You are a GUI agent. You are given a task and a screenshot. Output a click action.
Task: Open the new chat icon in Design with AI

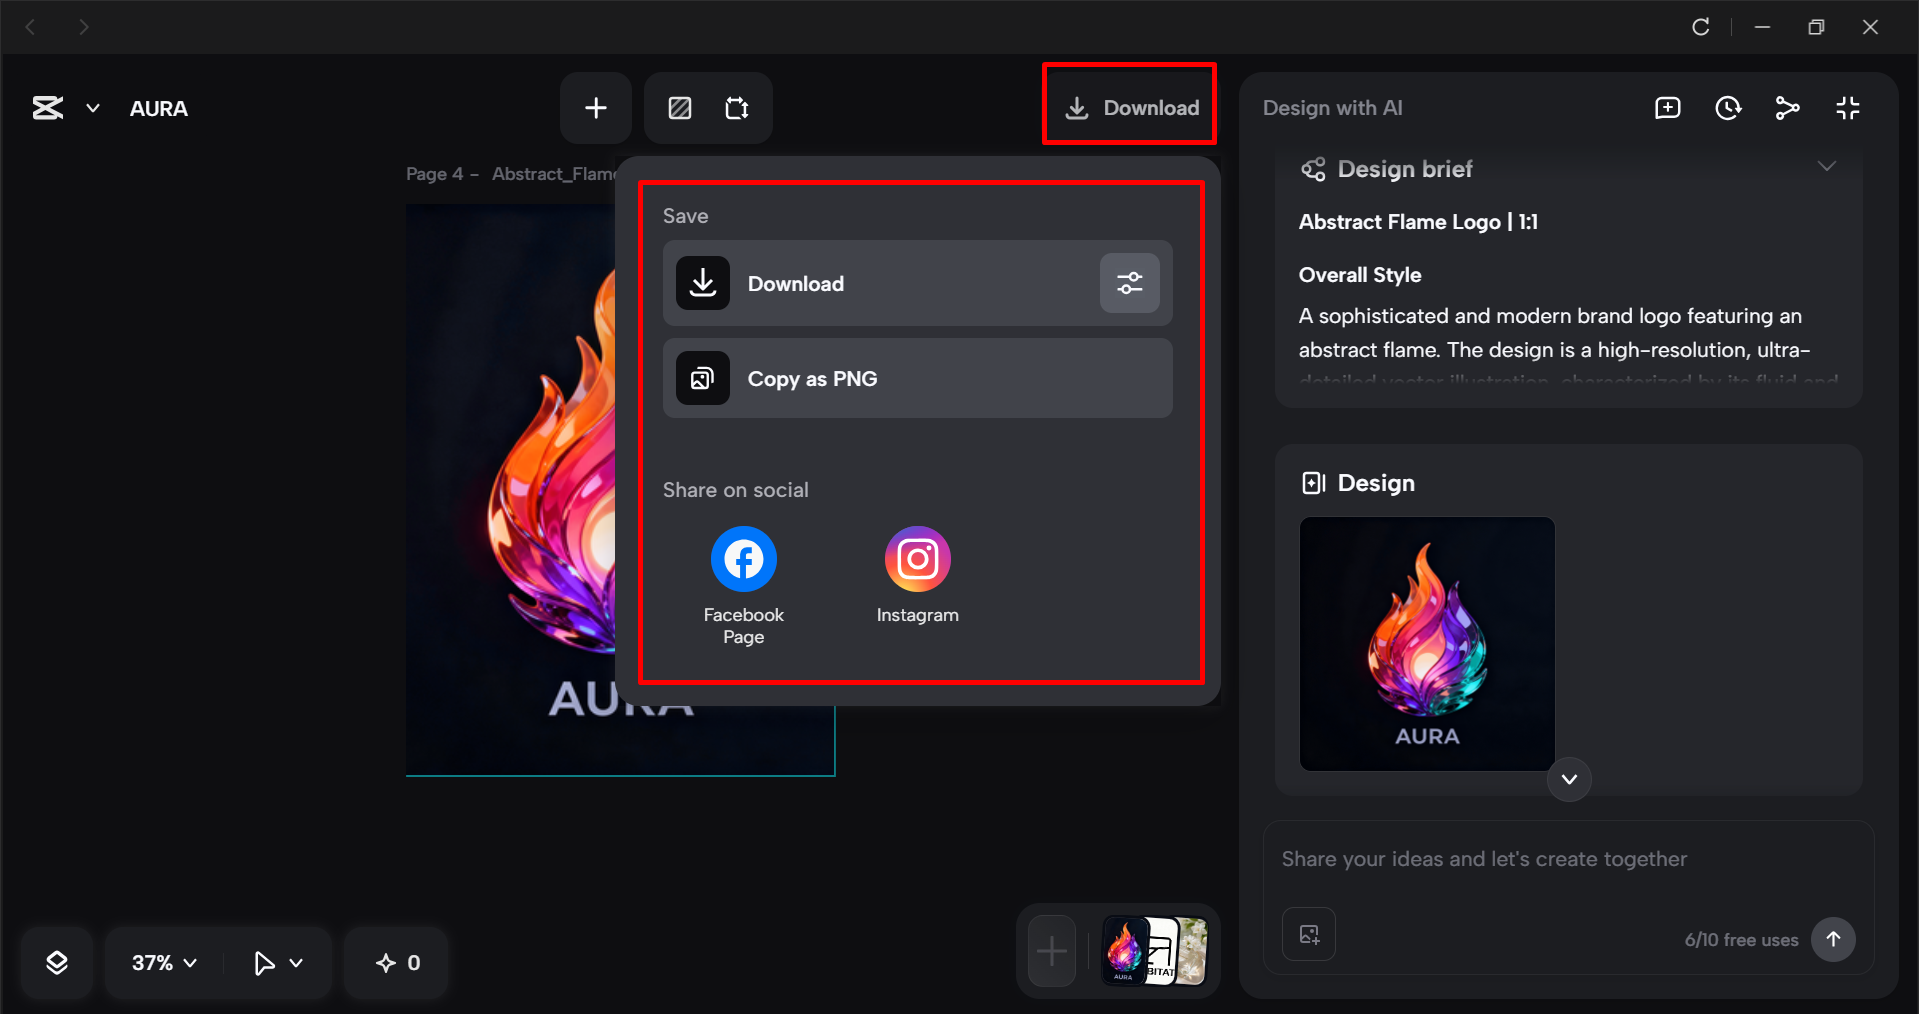point(1667,108)
